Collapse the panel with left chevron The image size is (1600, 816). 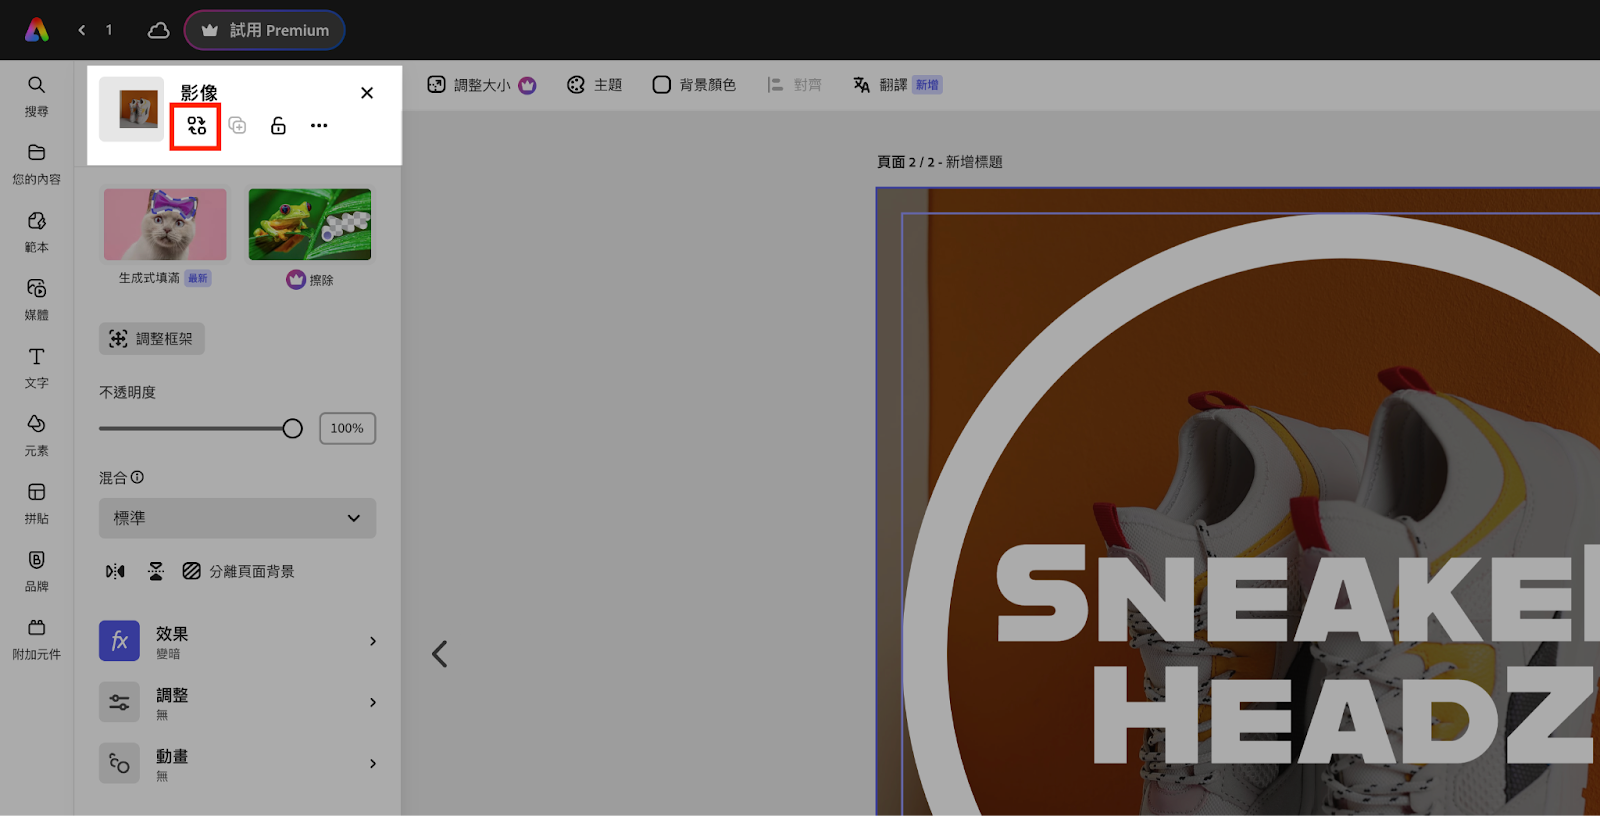pos(439,654)
